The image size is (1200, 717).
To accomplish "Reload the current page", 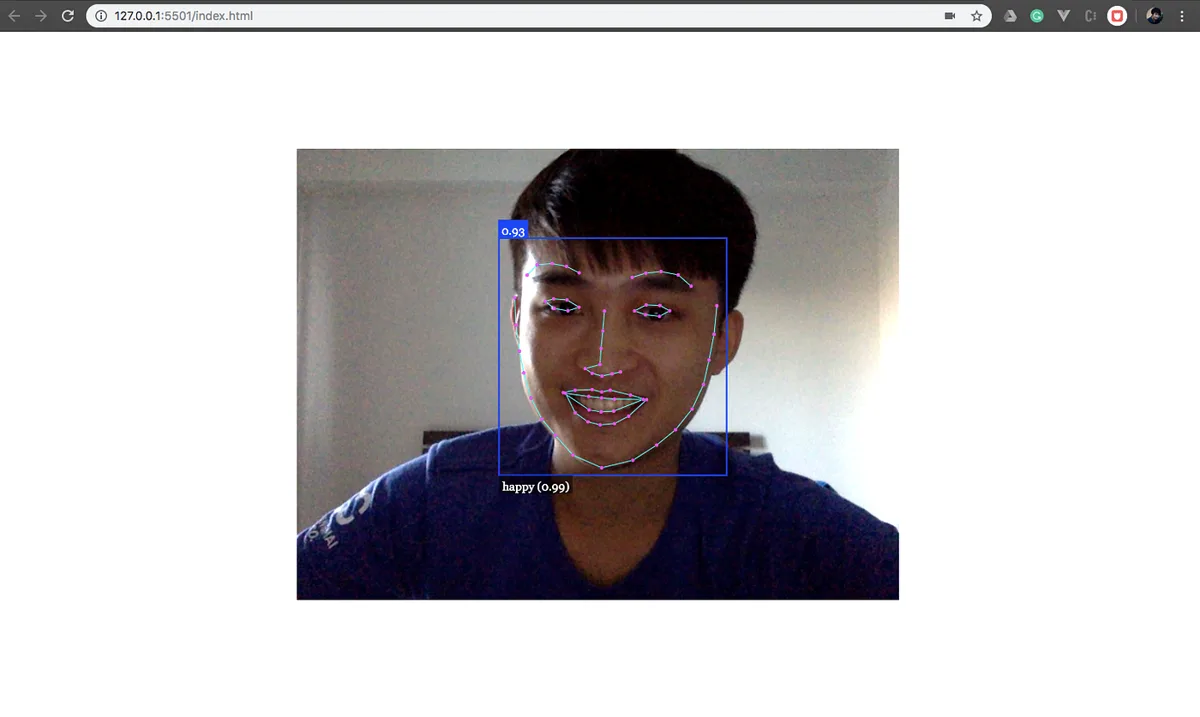I will coord(68,16).
